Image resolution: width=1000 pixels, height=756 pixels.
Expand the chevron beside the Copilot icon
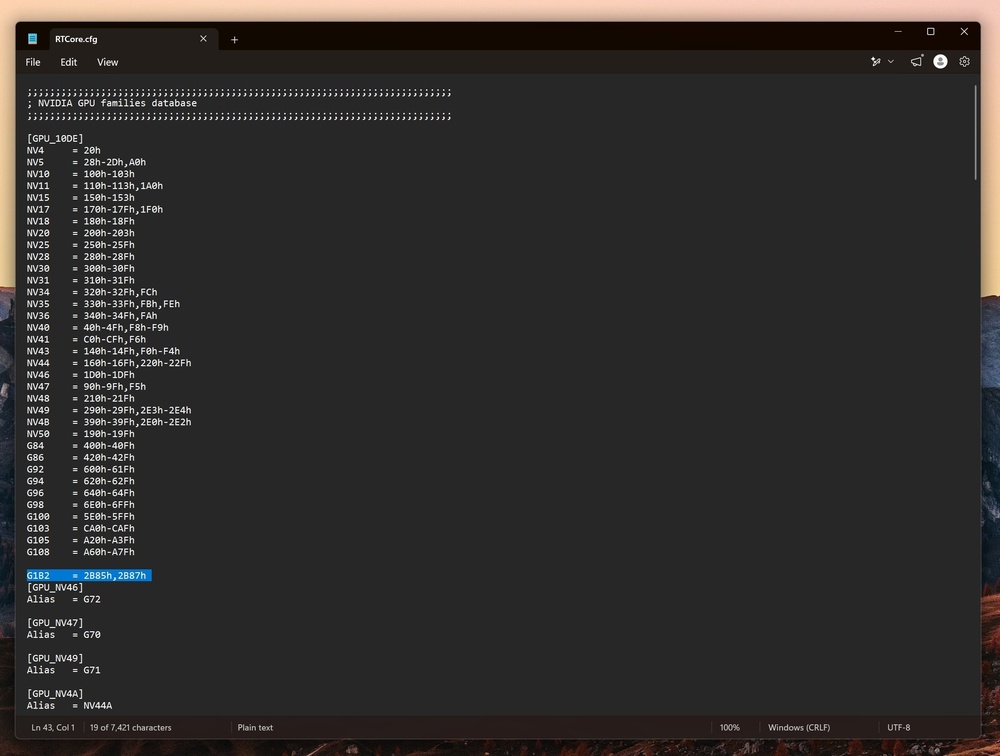891,62
